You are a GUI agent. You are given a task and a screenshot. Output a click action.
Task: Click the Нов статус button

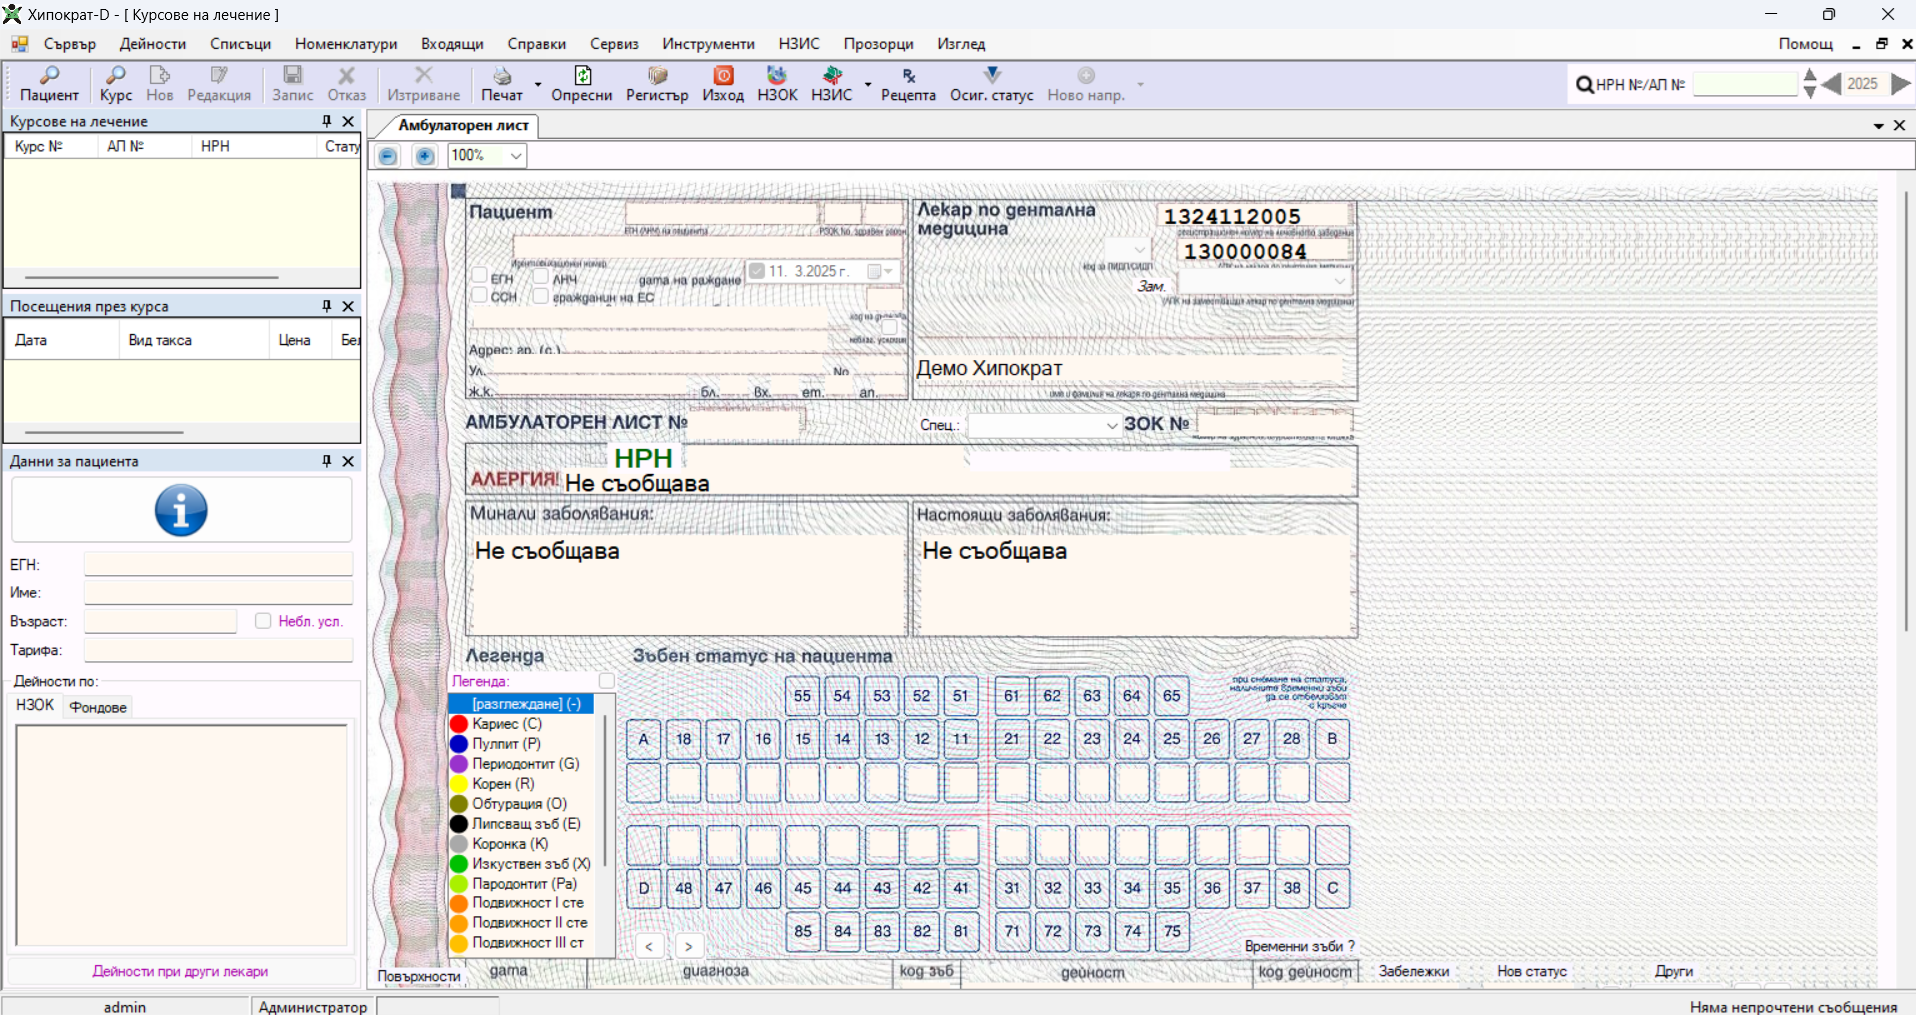(1531, 971)
